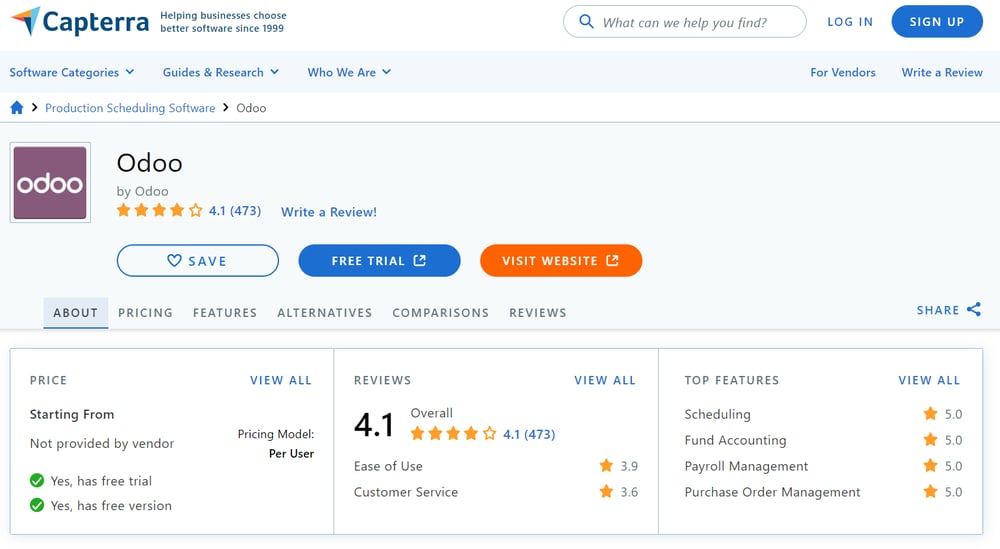Click the overall rating stars in Reviews
1000x549 pixels.
453,434
